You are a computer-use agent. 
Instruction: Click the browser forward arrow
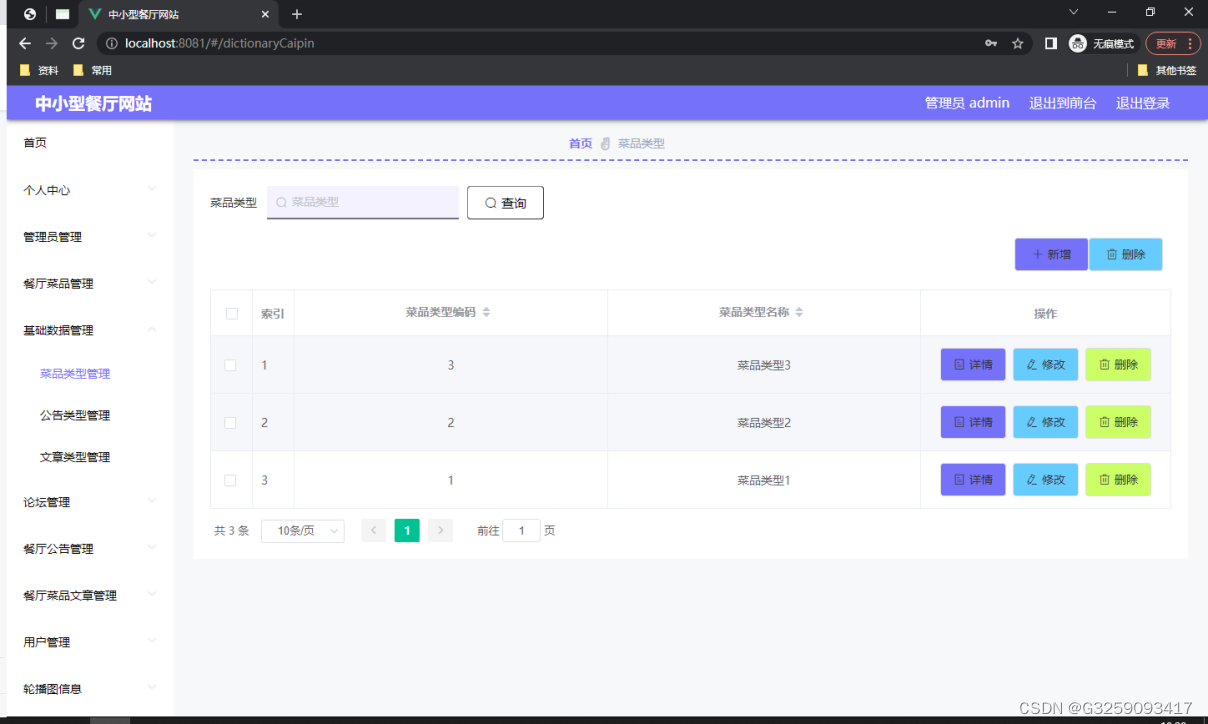tap(52, 44)
